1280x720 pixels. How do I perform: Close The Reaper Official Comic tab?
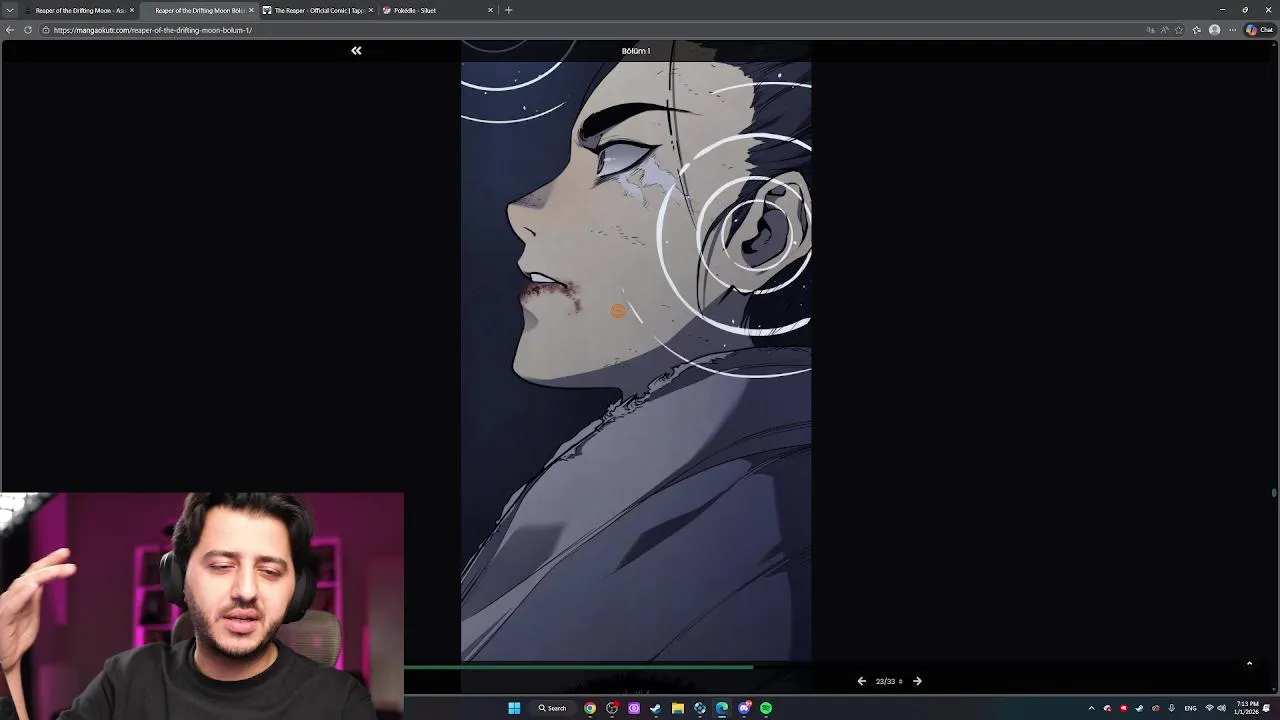[x=371, y=10]
